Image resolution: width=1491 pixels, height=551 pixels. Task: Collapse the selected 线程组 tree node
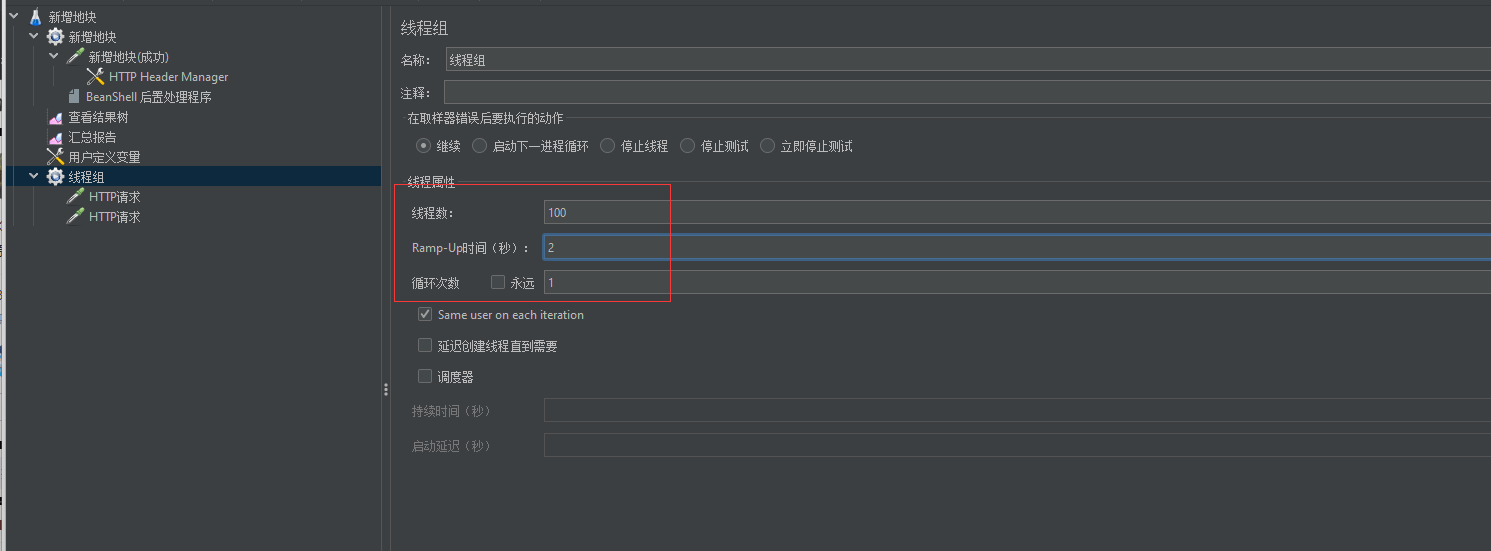pyautogui.click(x=34, y=177)
